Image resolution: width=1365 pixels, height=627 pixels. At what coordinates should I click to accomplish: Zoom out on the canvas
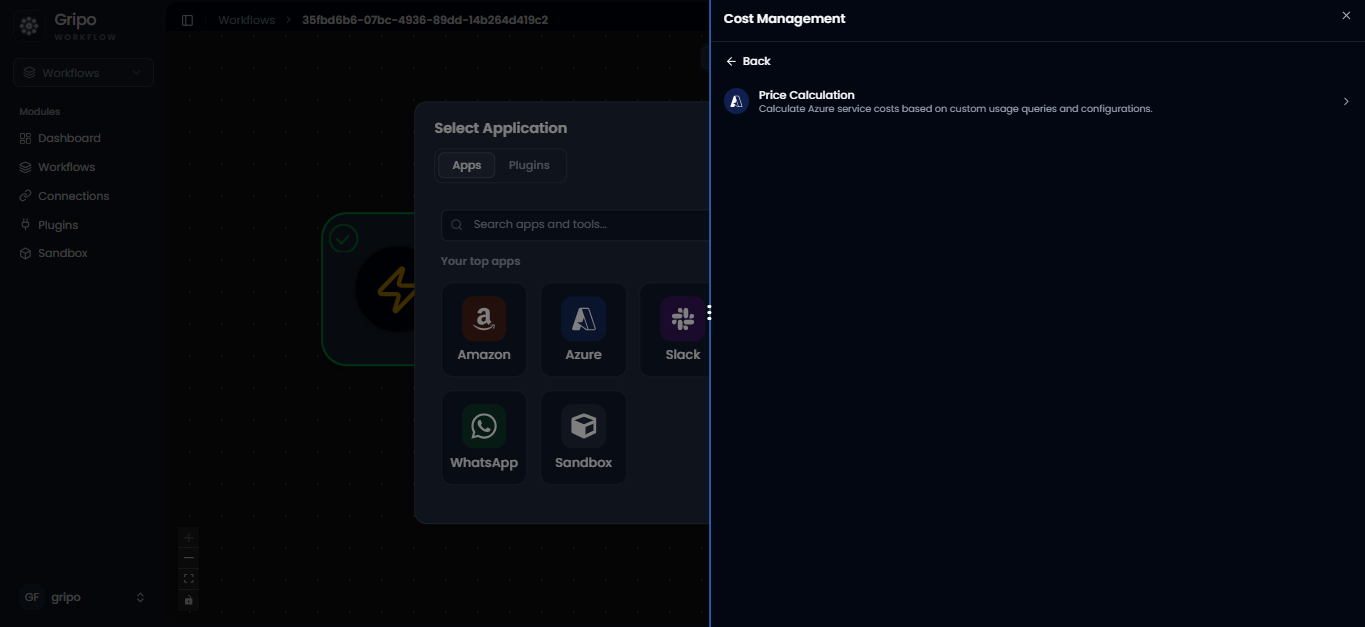(x=189, y=558)
